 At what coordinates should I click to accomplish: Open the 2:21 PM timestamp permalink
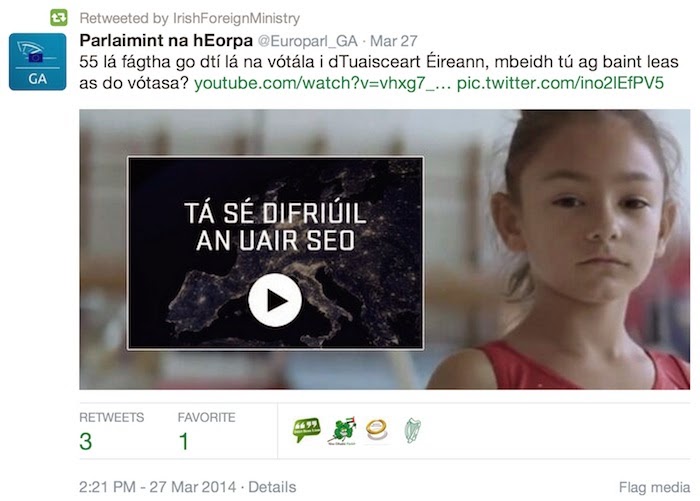[158, 487]
